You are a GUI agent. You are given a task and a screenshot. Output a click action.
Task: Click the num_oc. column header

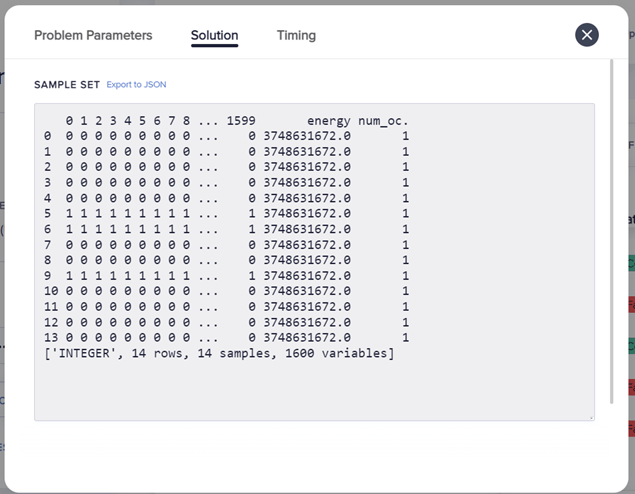pos(385,121)
